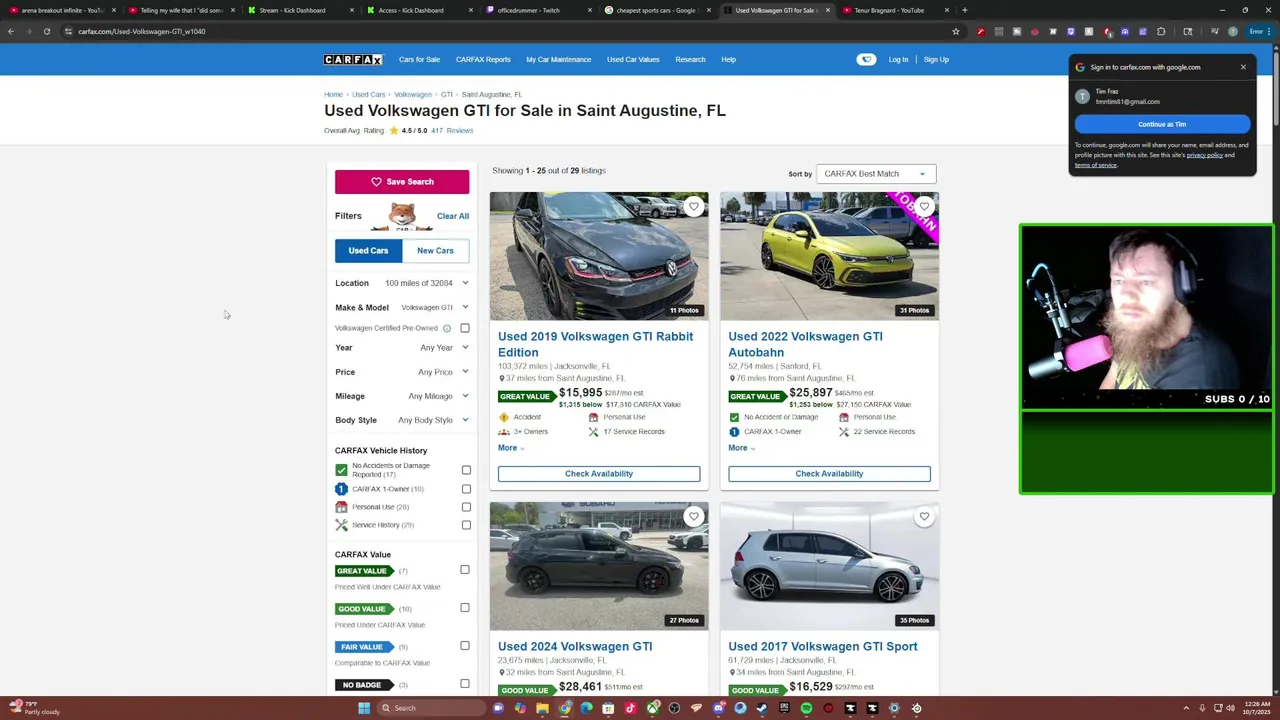Image resolution: width=1280 pixels, height=720 pixels.
Task: Open Used Car Values menu
Action: pos(633,60)
